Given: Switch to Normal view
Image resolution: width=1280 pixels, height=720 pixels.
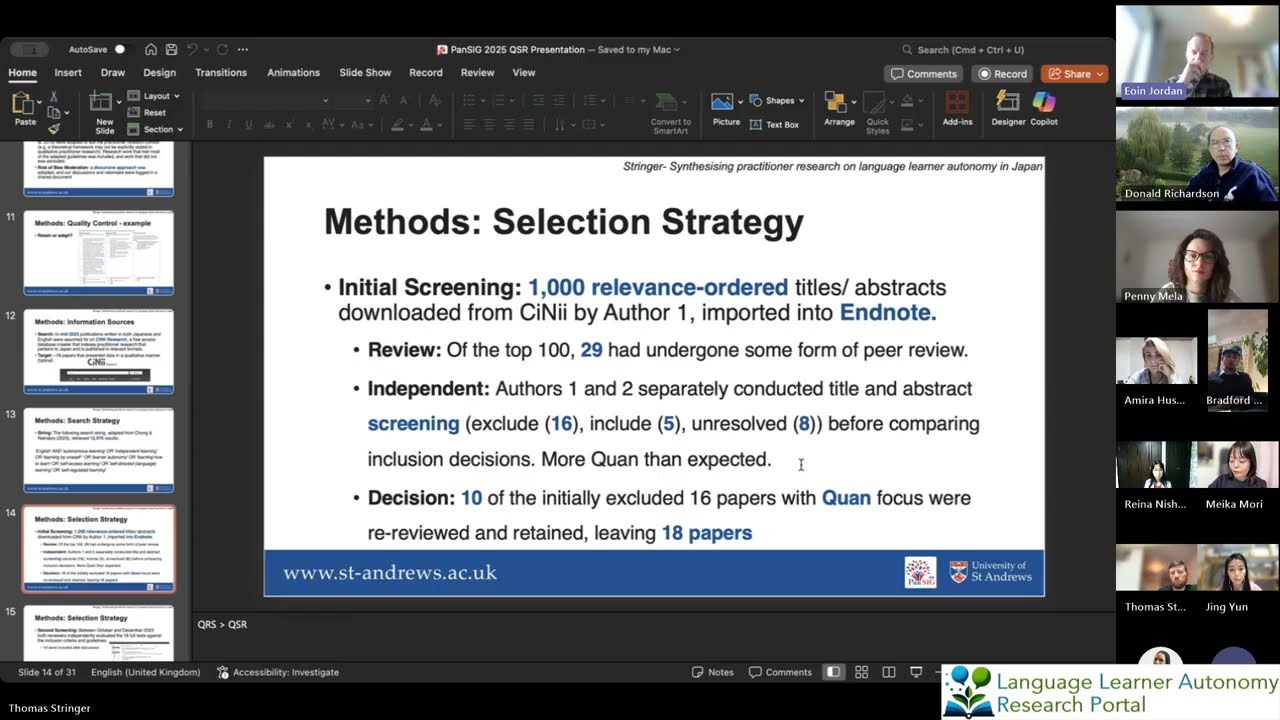Looking at the screenshot, I should [833, 672].
